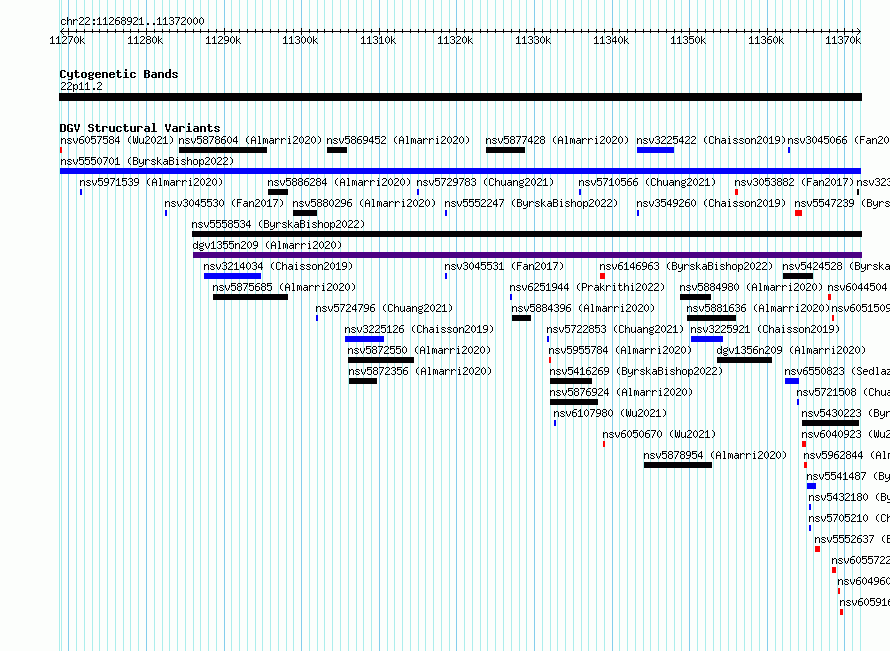
Task: Click nsv5884980 (Almarri2020) label
Action: point(751,287)
